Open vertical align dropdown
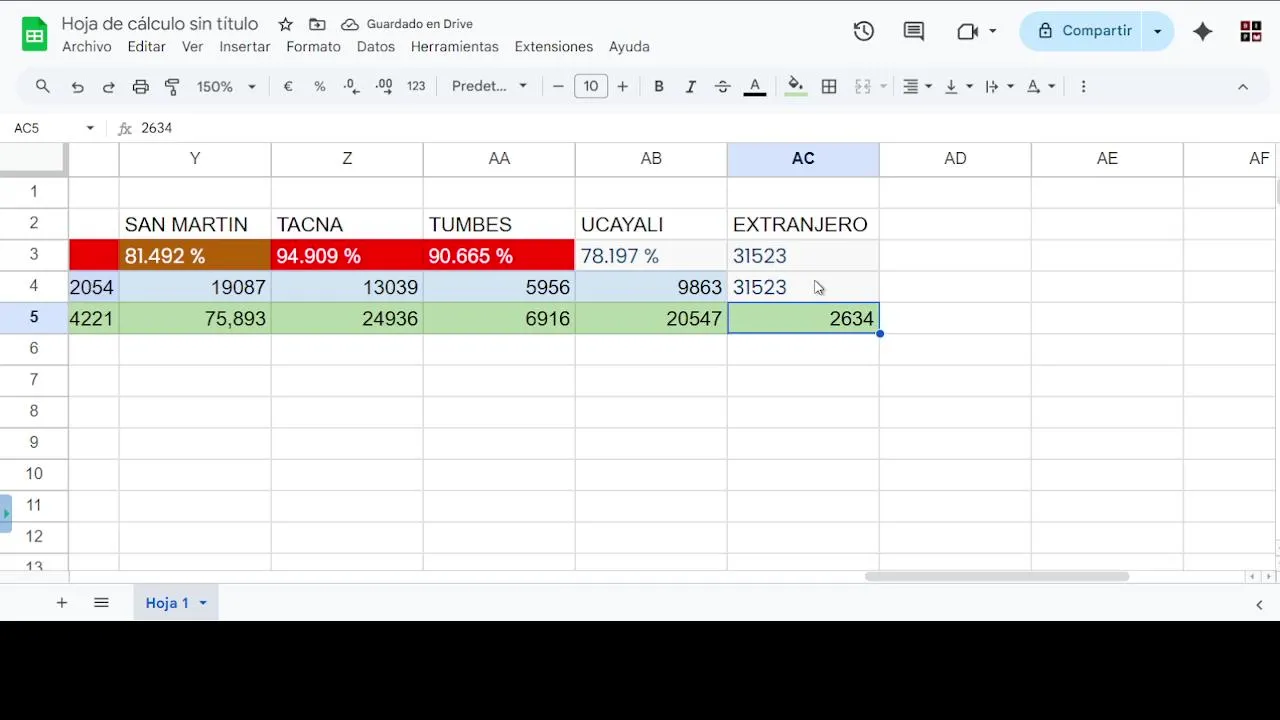This screenshot has height=720, width=1280. coord(958,87)
